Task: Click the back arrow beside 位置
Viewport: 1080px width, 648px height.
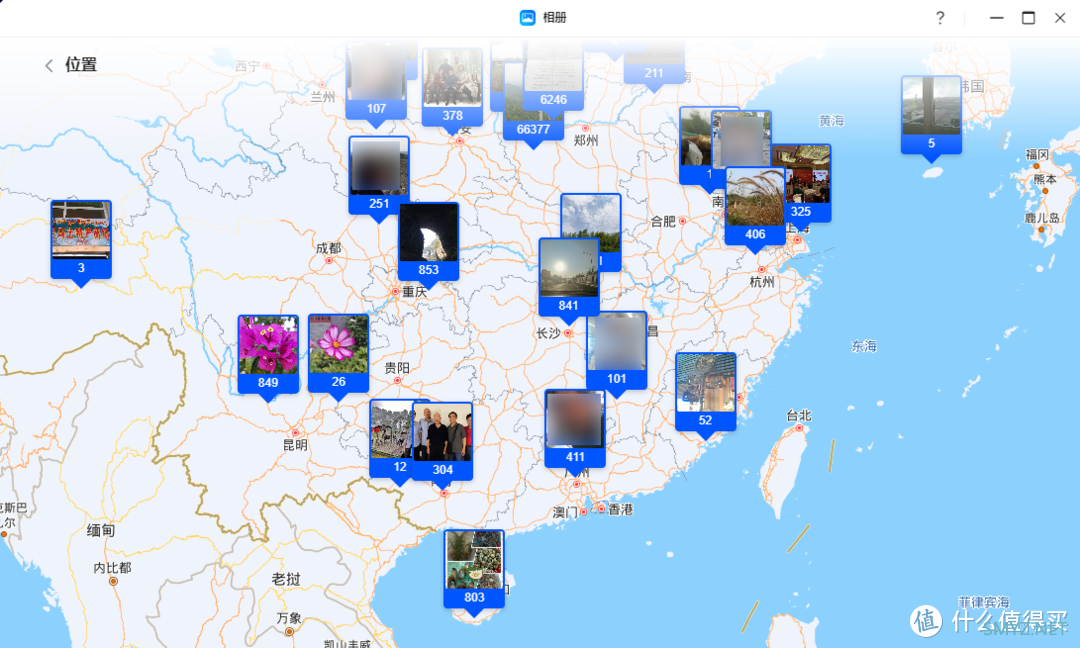Action: tap(48, 65)
